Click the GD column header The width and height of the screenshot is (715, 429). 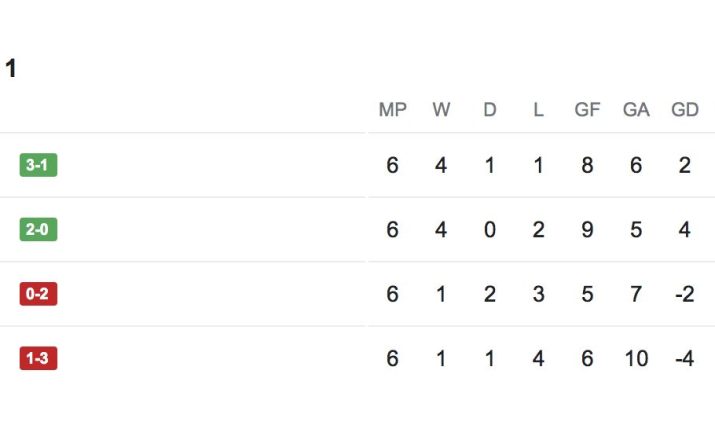(685, 110)
